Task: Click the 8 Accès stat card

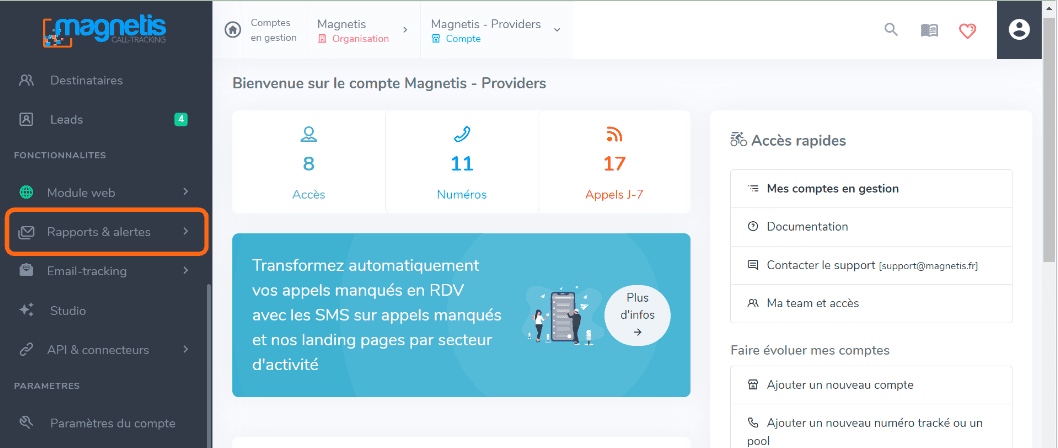Action: (308, 162)
